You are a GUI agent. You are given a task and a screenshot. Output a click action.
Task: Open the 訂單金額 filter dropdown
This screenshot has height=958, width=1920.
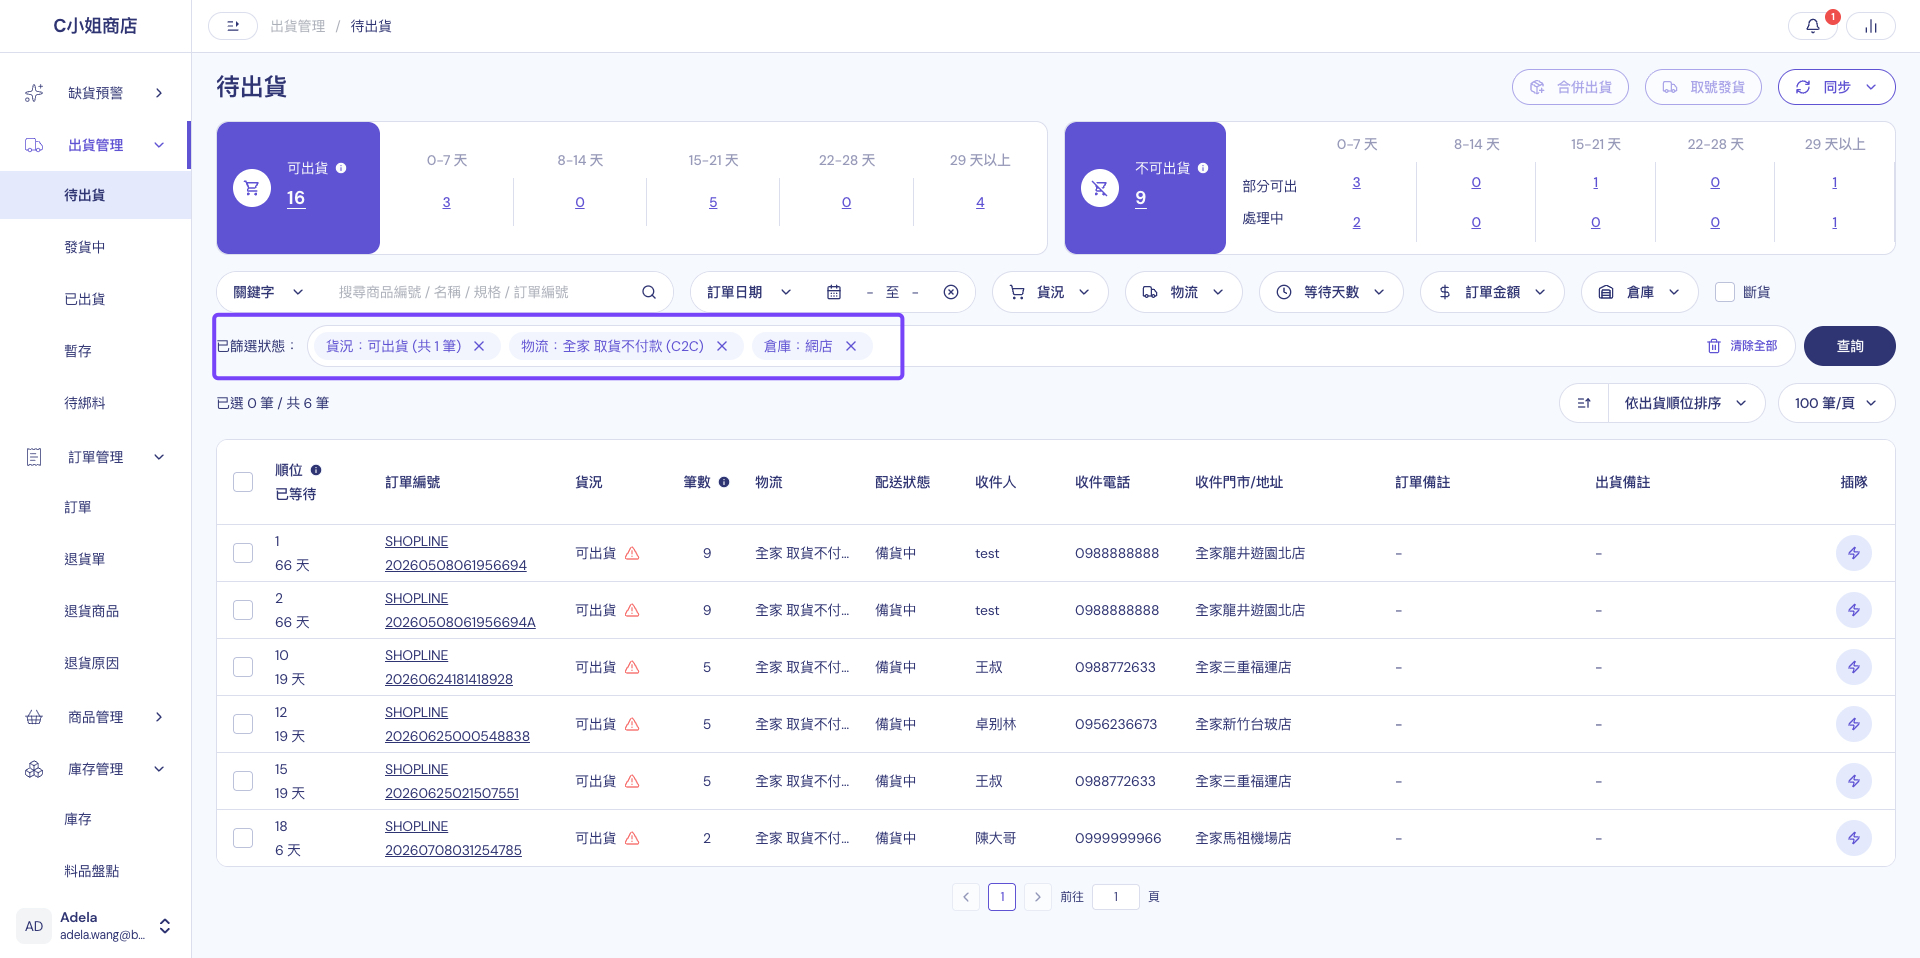tap(1492, 292)
